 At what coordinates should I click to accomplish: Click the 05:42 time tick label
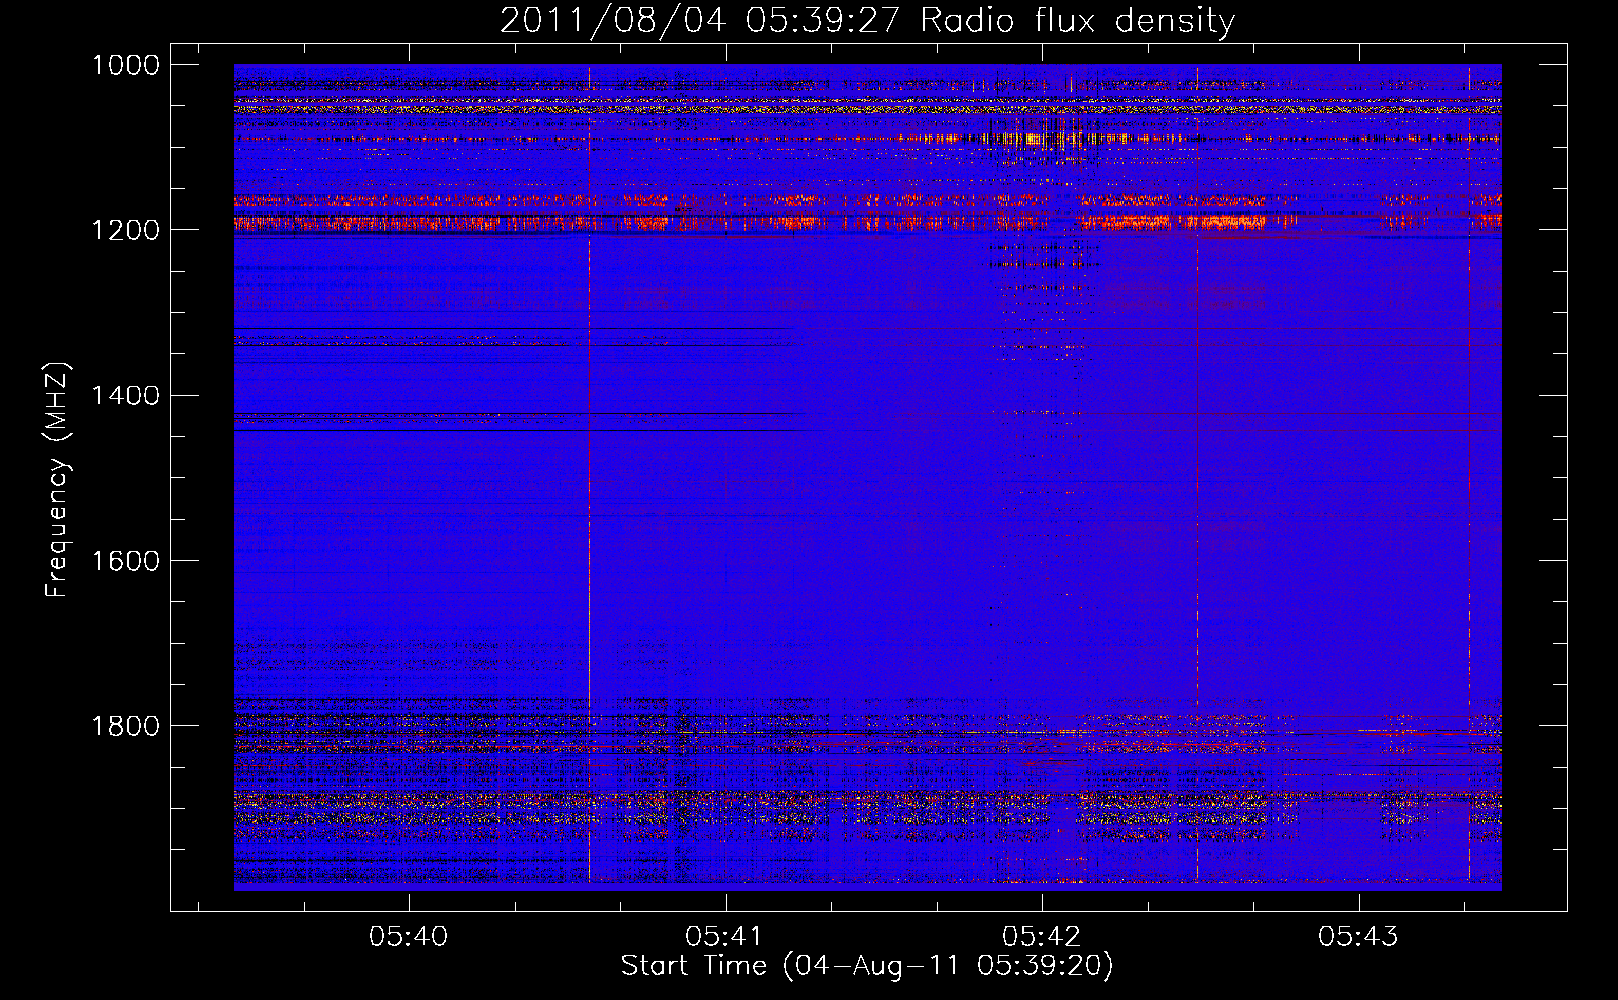1041,937
